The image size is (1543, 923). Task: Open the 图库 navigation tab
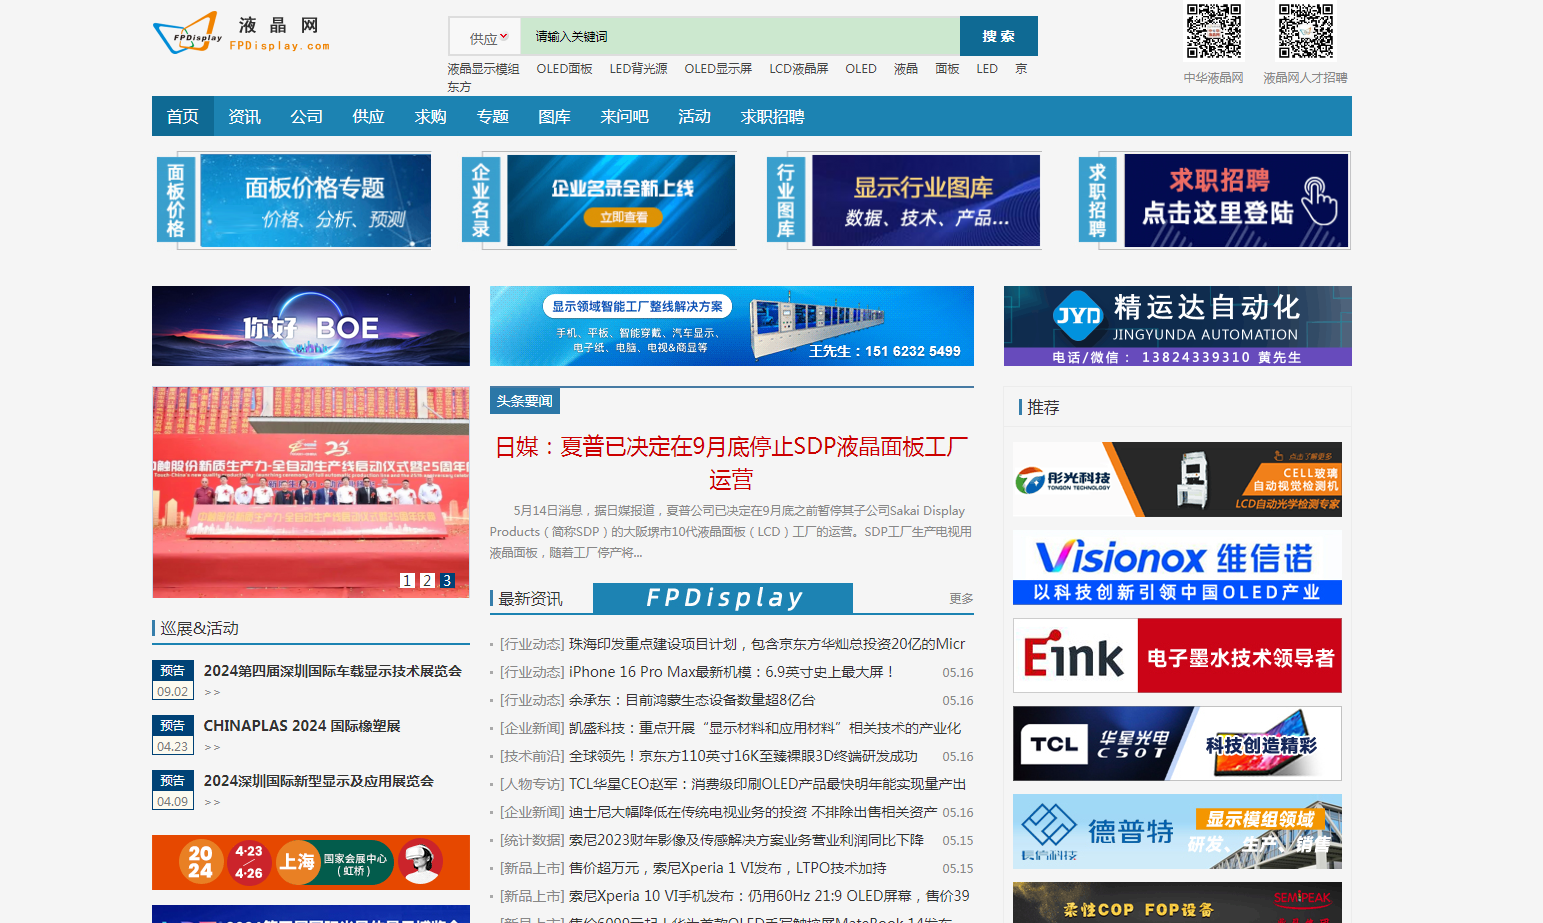point(554,117)
